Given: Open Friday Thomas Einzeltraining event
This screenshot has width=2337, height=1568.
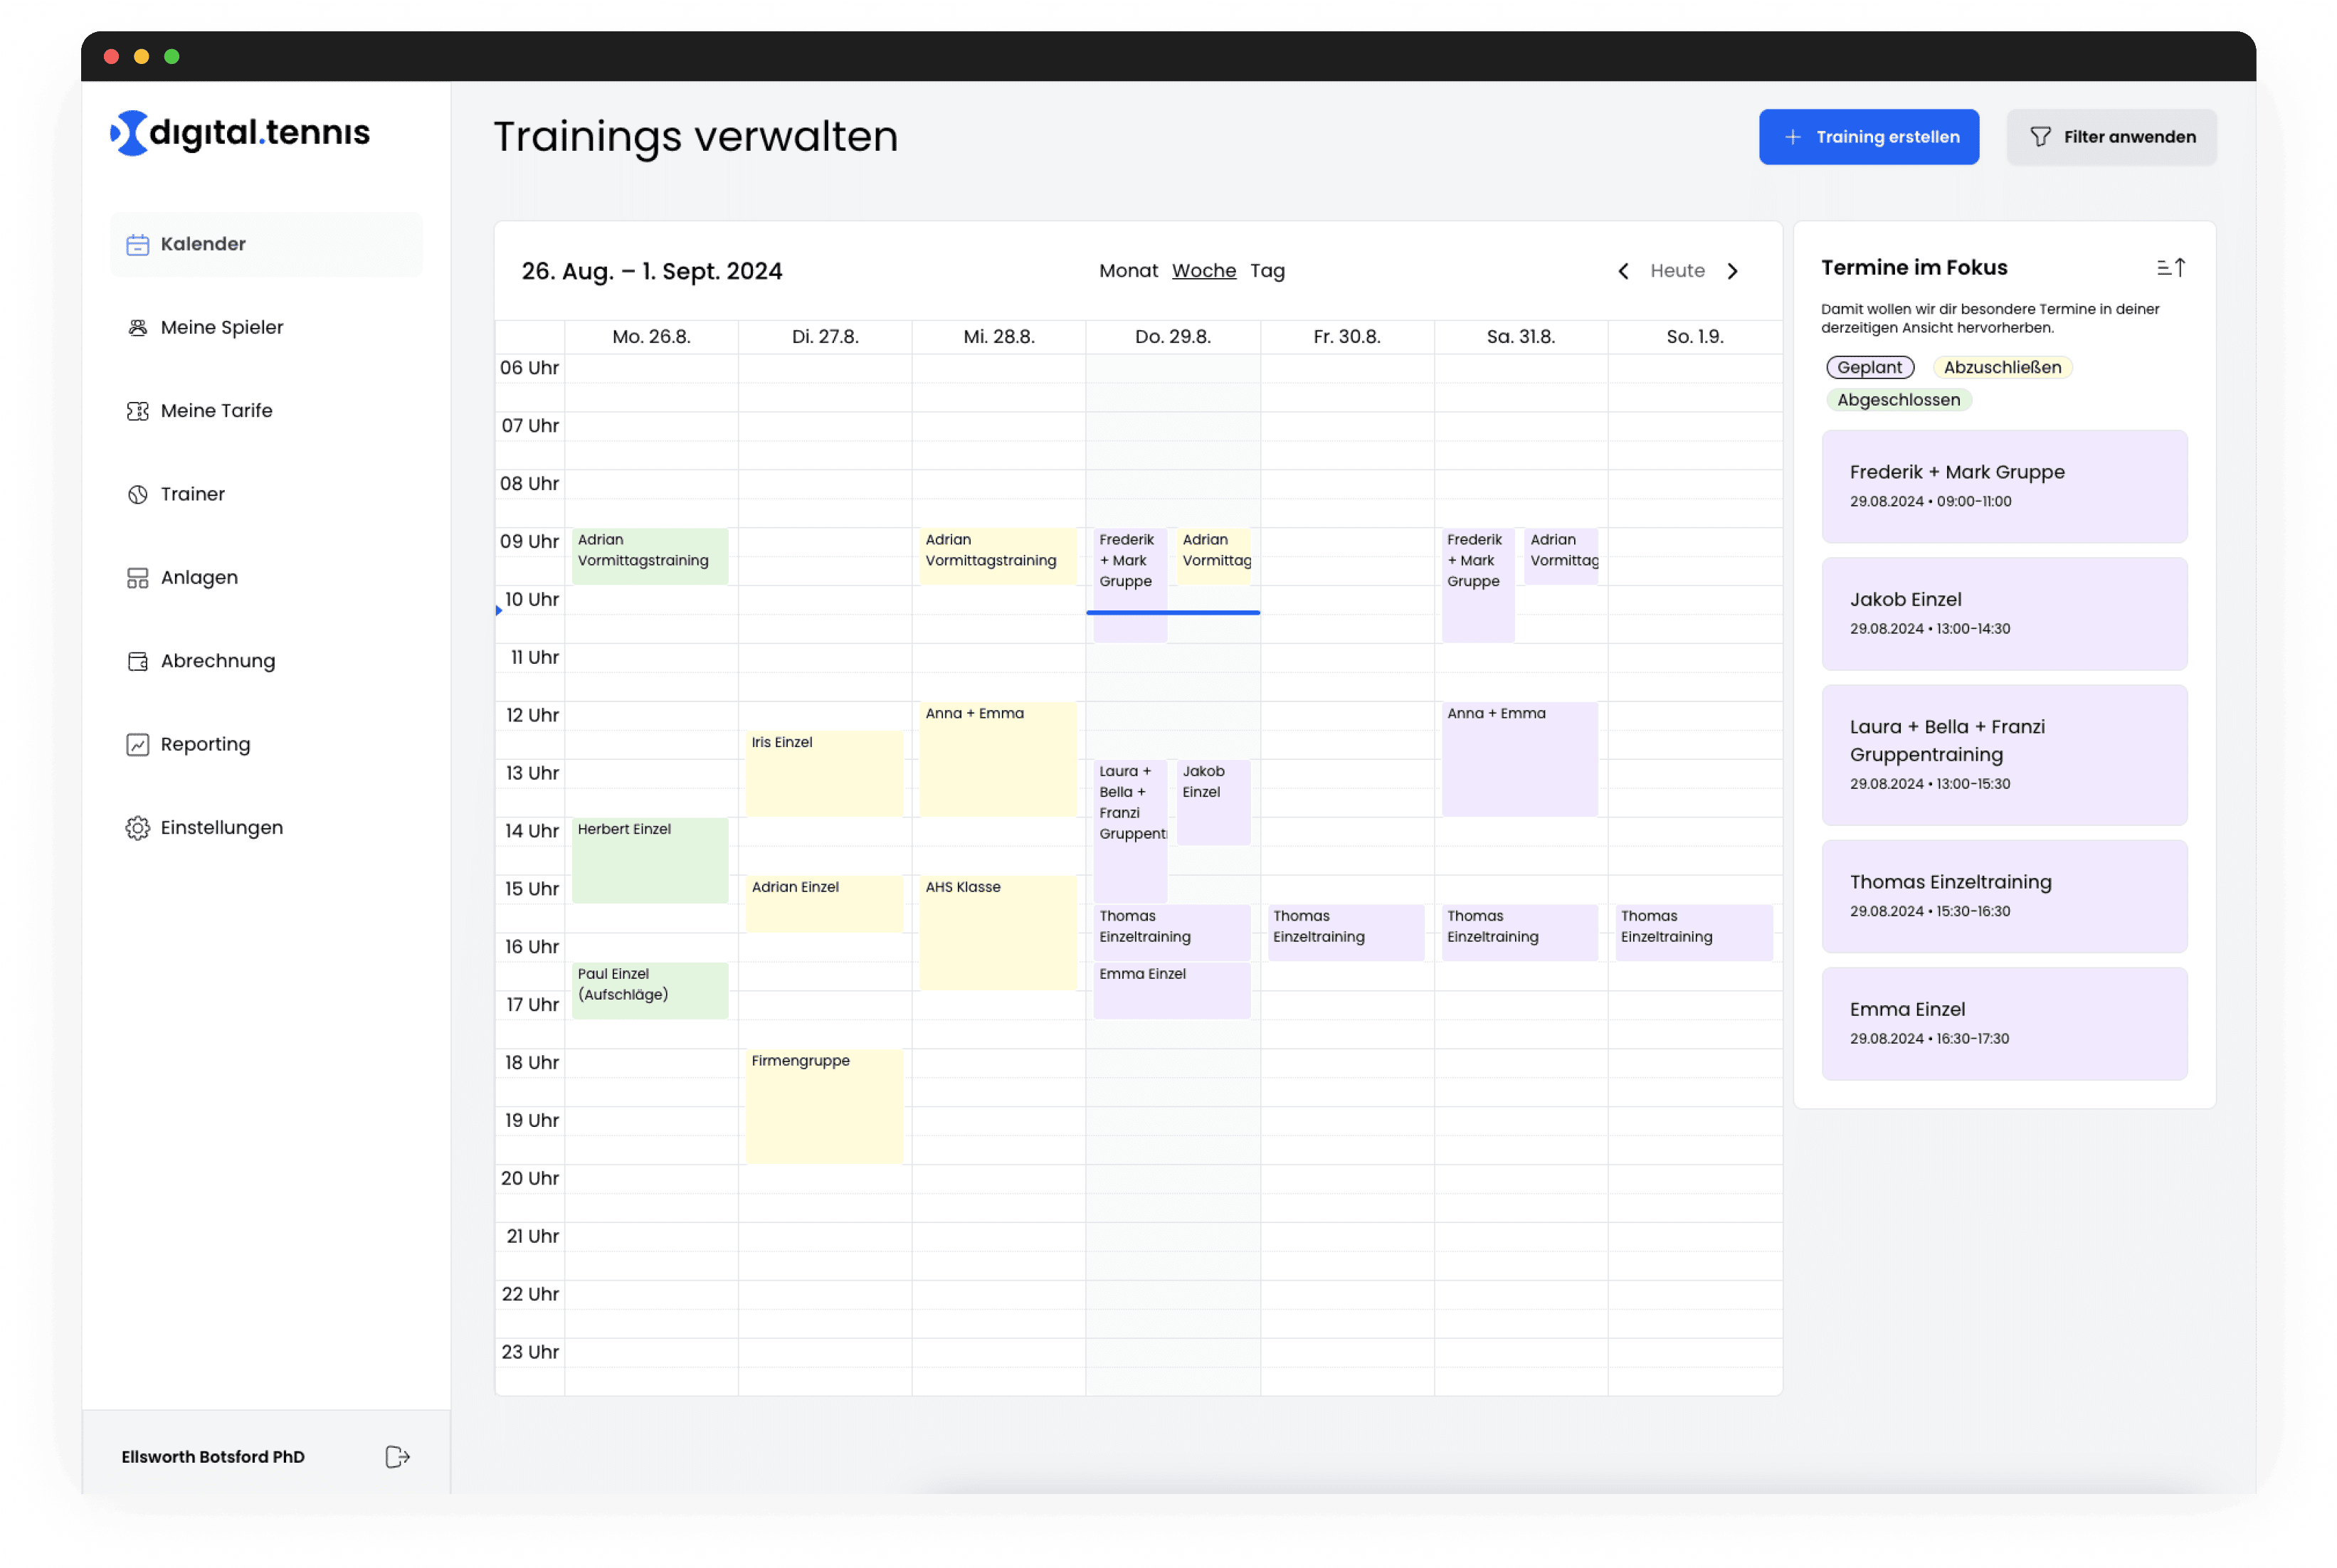Looking at the screenshot, I should pyautogui.click(x=1346, y=933).
